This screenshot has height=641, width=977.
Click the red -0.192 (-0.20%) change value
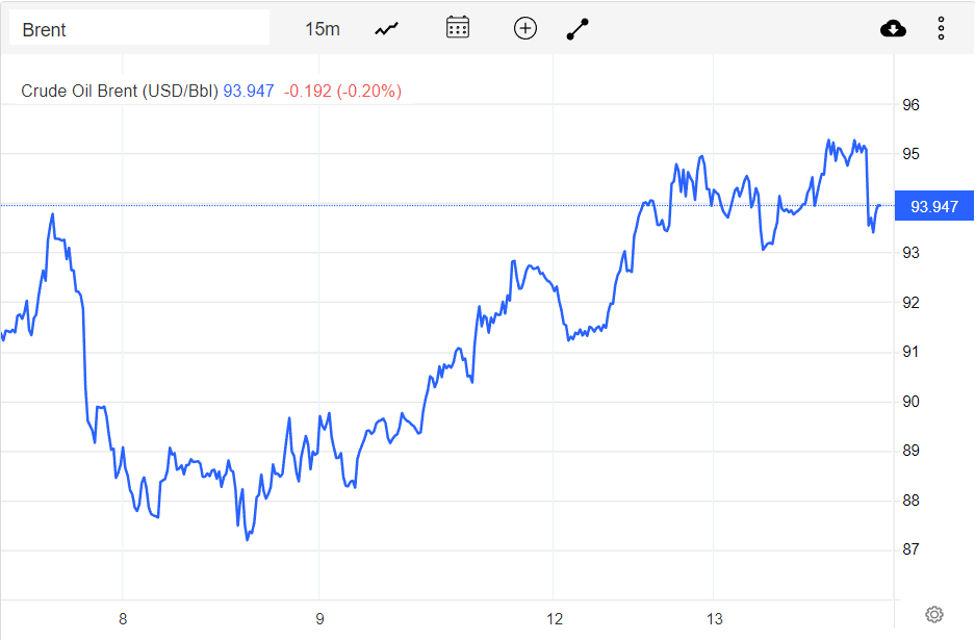point(343,91)
